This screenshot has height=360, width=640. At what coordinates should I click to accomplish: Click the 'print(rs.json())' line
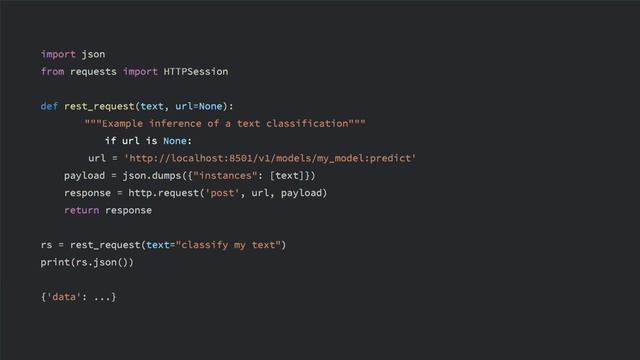click(x=87, y=262)
